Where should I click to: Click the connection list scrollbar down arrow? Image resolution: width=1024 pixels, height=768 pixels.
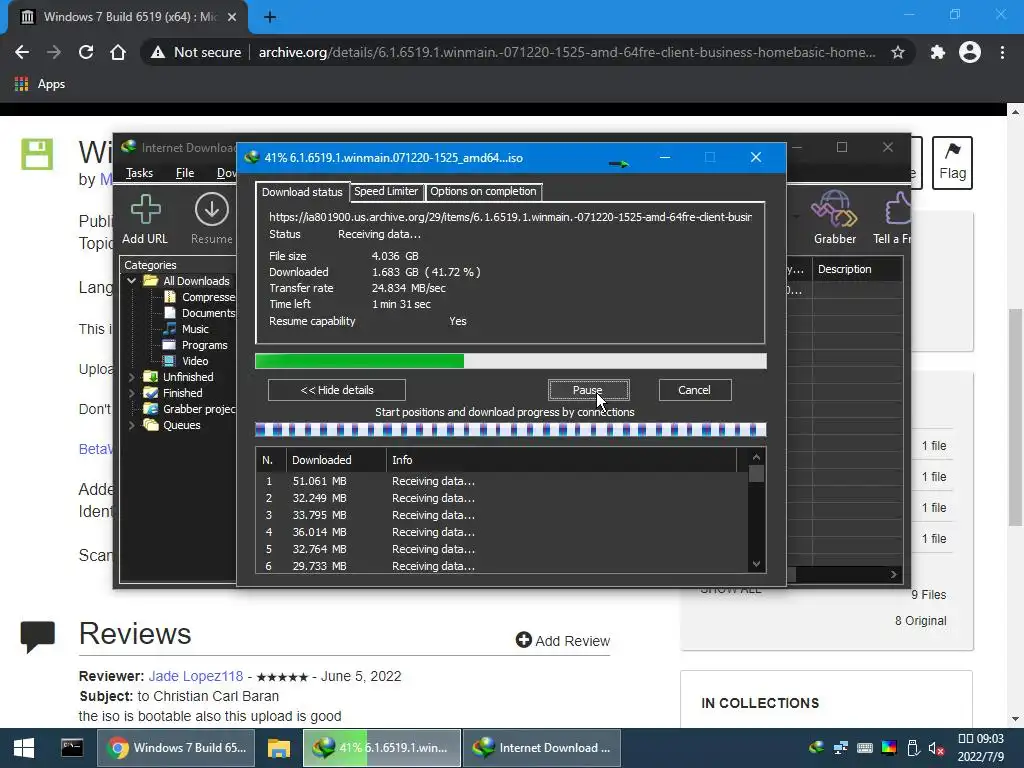point(756,564)
